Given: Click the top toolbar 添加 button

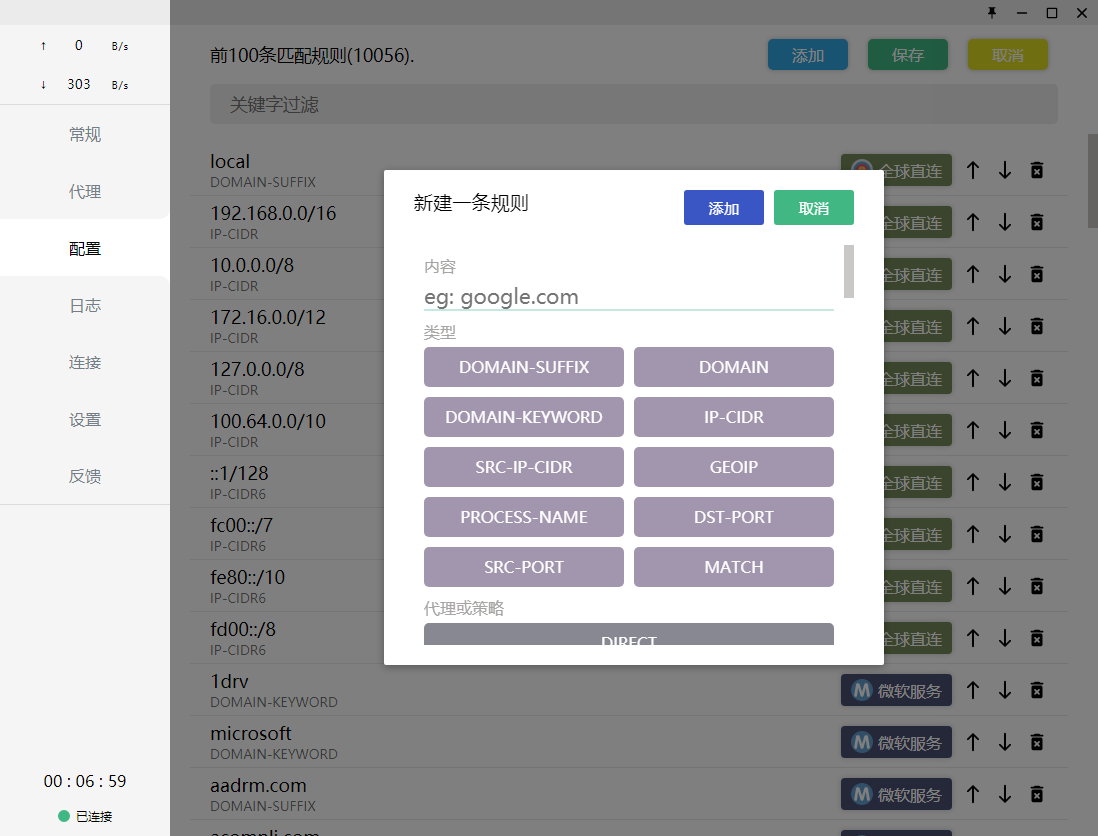Looking at the screenshot, I should click(x=807, y=55).
